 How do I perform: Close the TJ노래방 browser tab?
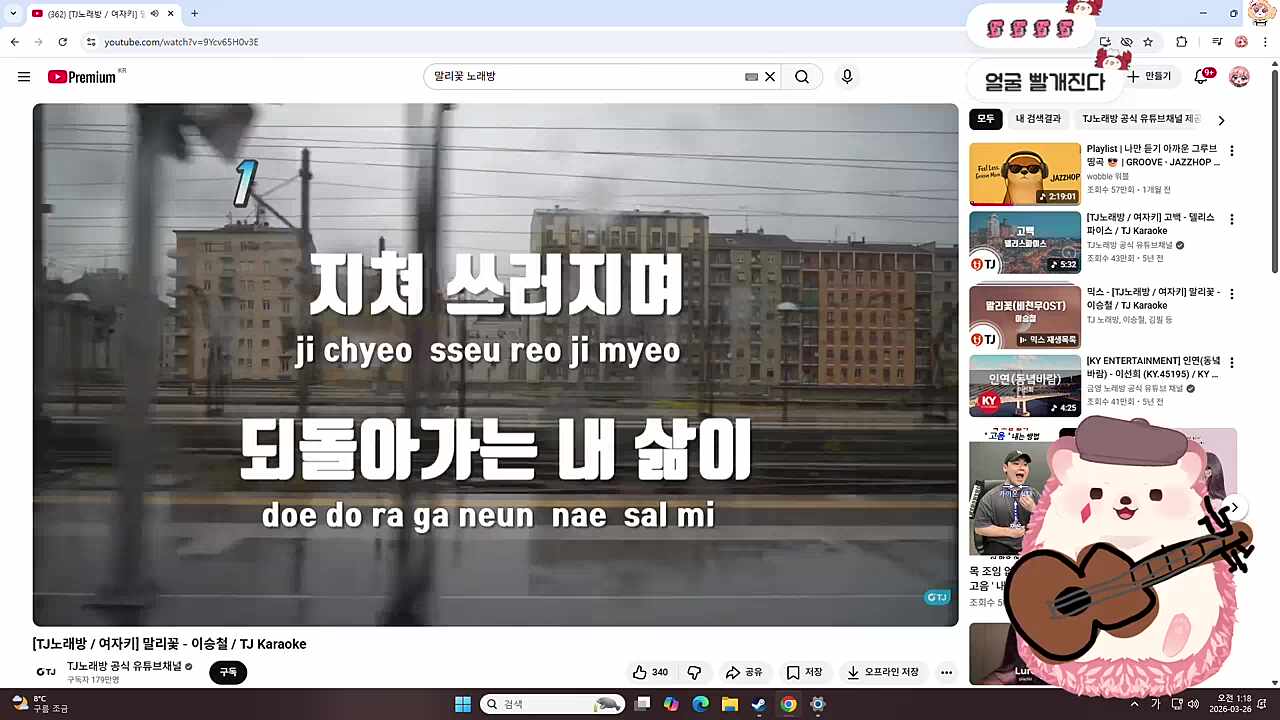click(x=171, y=13)
